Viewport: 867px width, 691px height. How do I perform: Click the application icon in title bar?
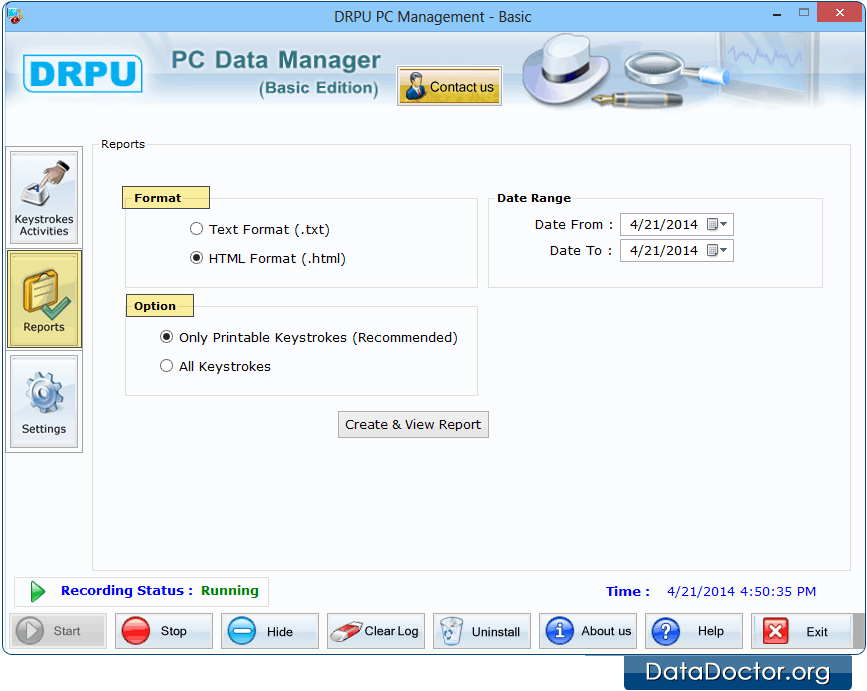pyautogui.click(x=14, y=16)
